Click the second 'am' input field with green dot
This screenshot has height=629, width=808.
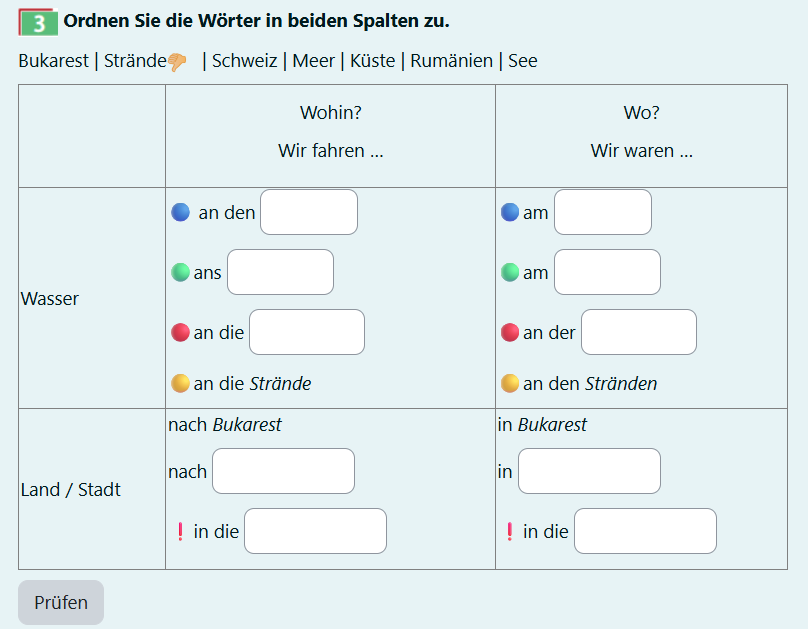[608, 272]
